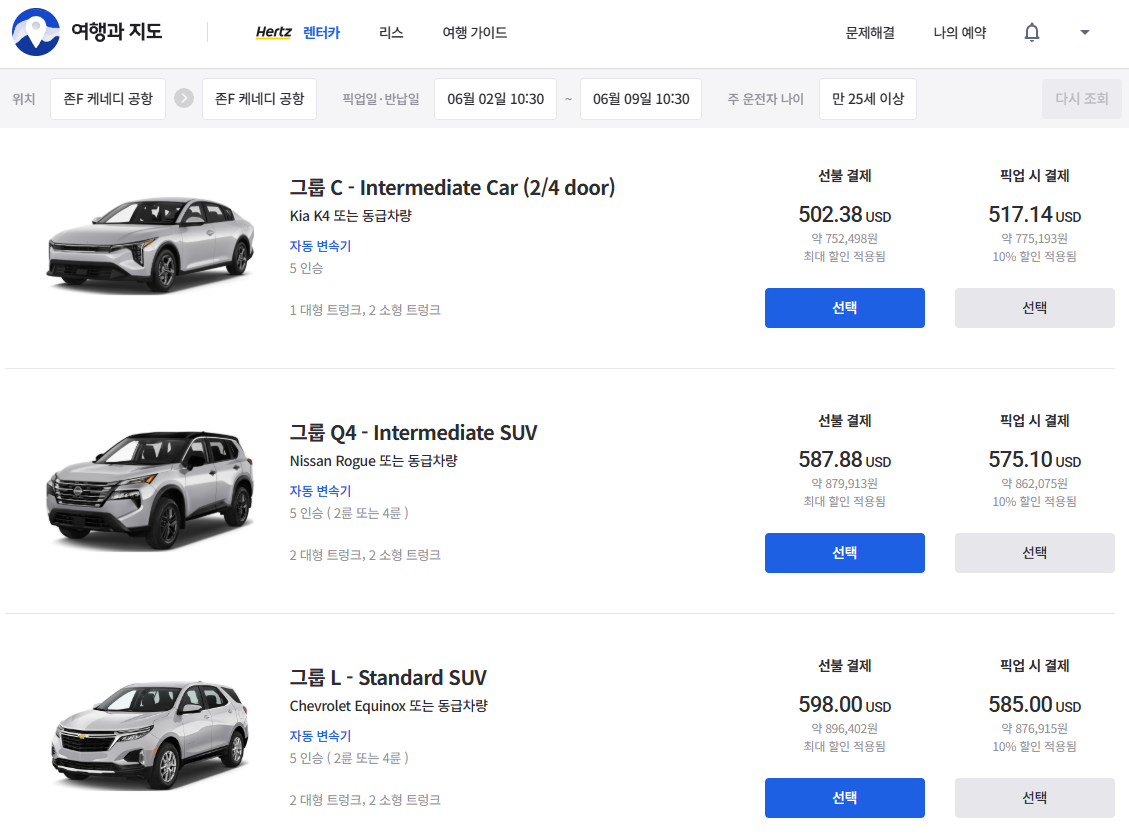The width and height of the screenshot is (1129, 836).
Task: Open the 여행 가이드 menu
Action: [x=475, y=33]
